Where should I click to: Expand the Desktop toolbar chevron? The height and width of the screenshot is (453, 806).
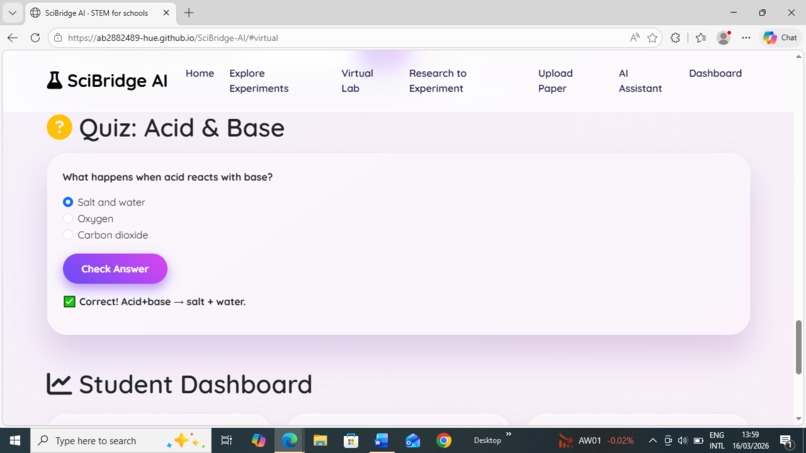(508, 434)
